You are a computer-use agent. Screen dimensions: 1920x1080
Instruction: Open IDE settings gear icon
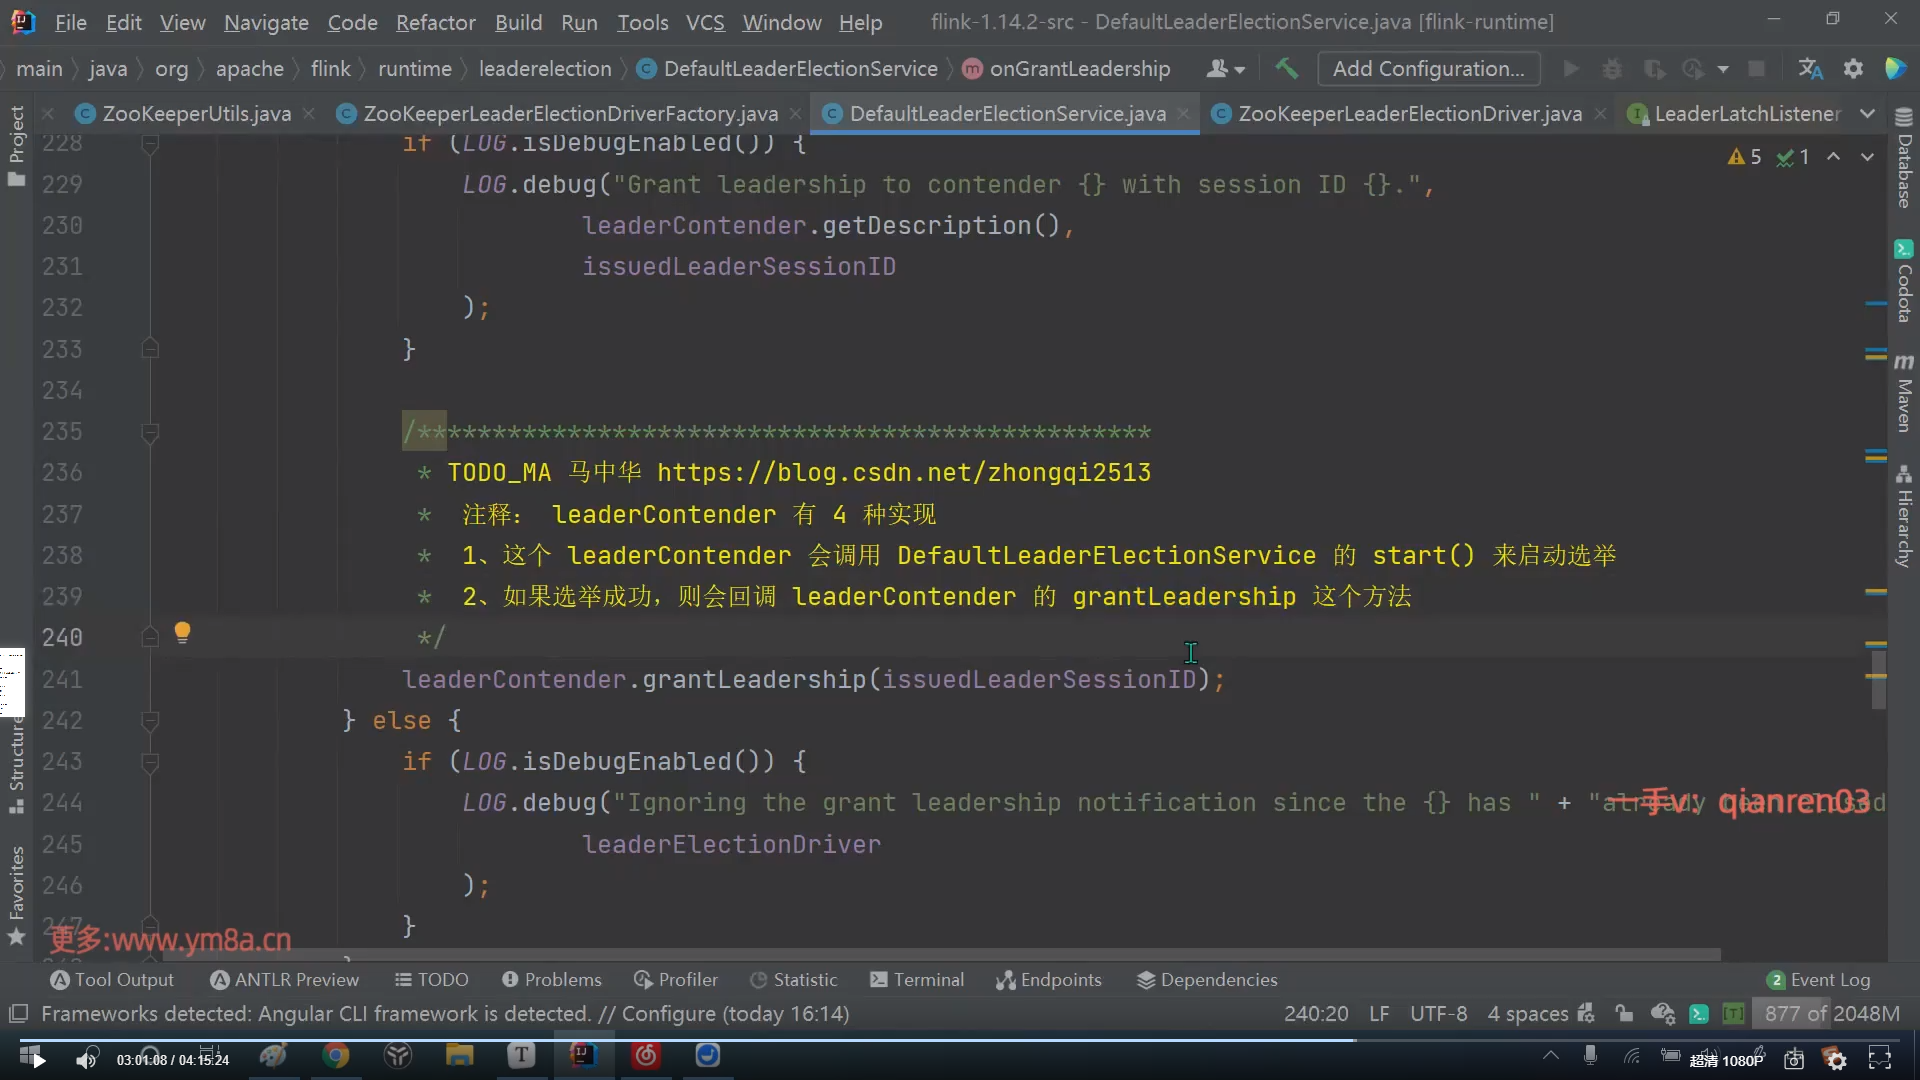coord(1853,69)
